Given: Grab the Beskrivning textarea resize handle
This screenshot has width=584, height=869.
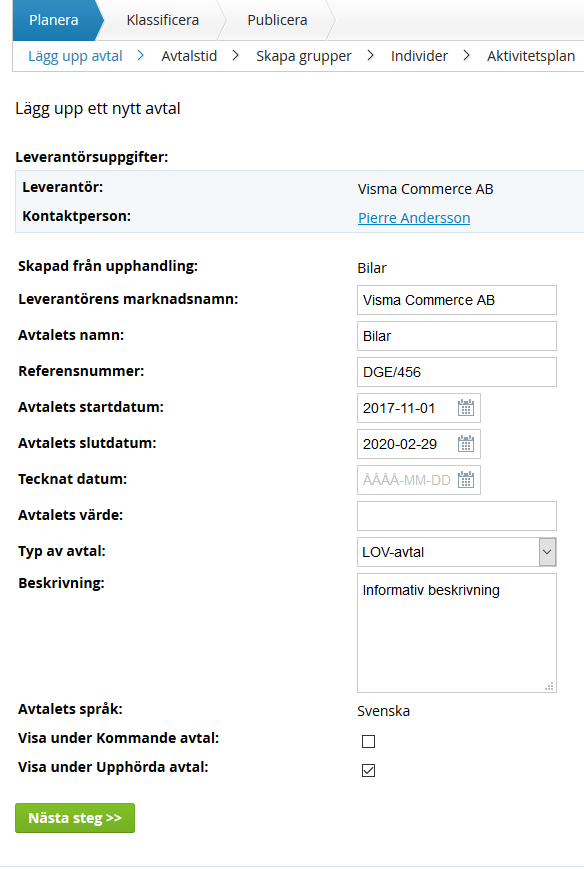Looking at the screenshot, I should [x=549, y=686].
